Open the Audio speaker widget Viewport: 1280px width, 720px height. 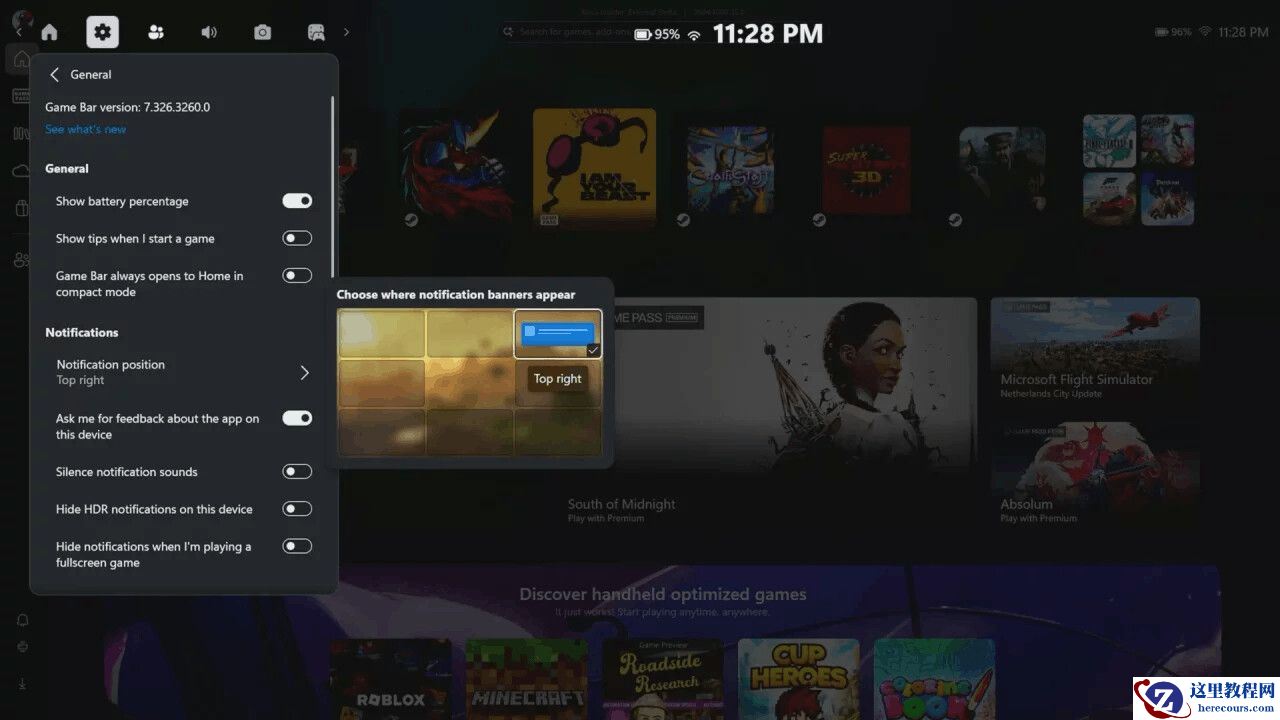pos(209,32)
